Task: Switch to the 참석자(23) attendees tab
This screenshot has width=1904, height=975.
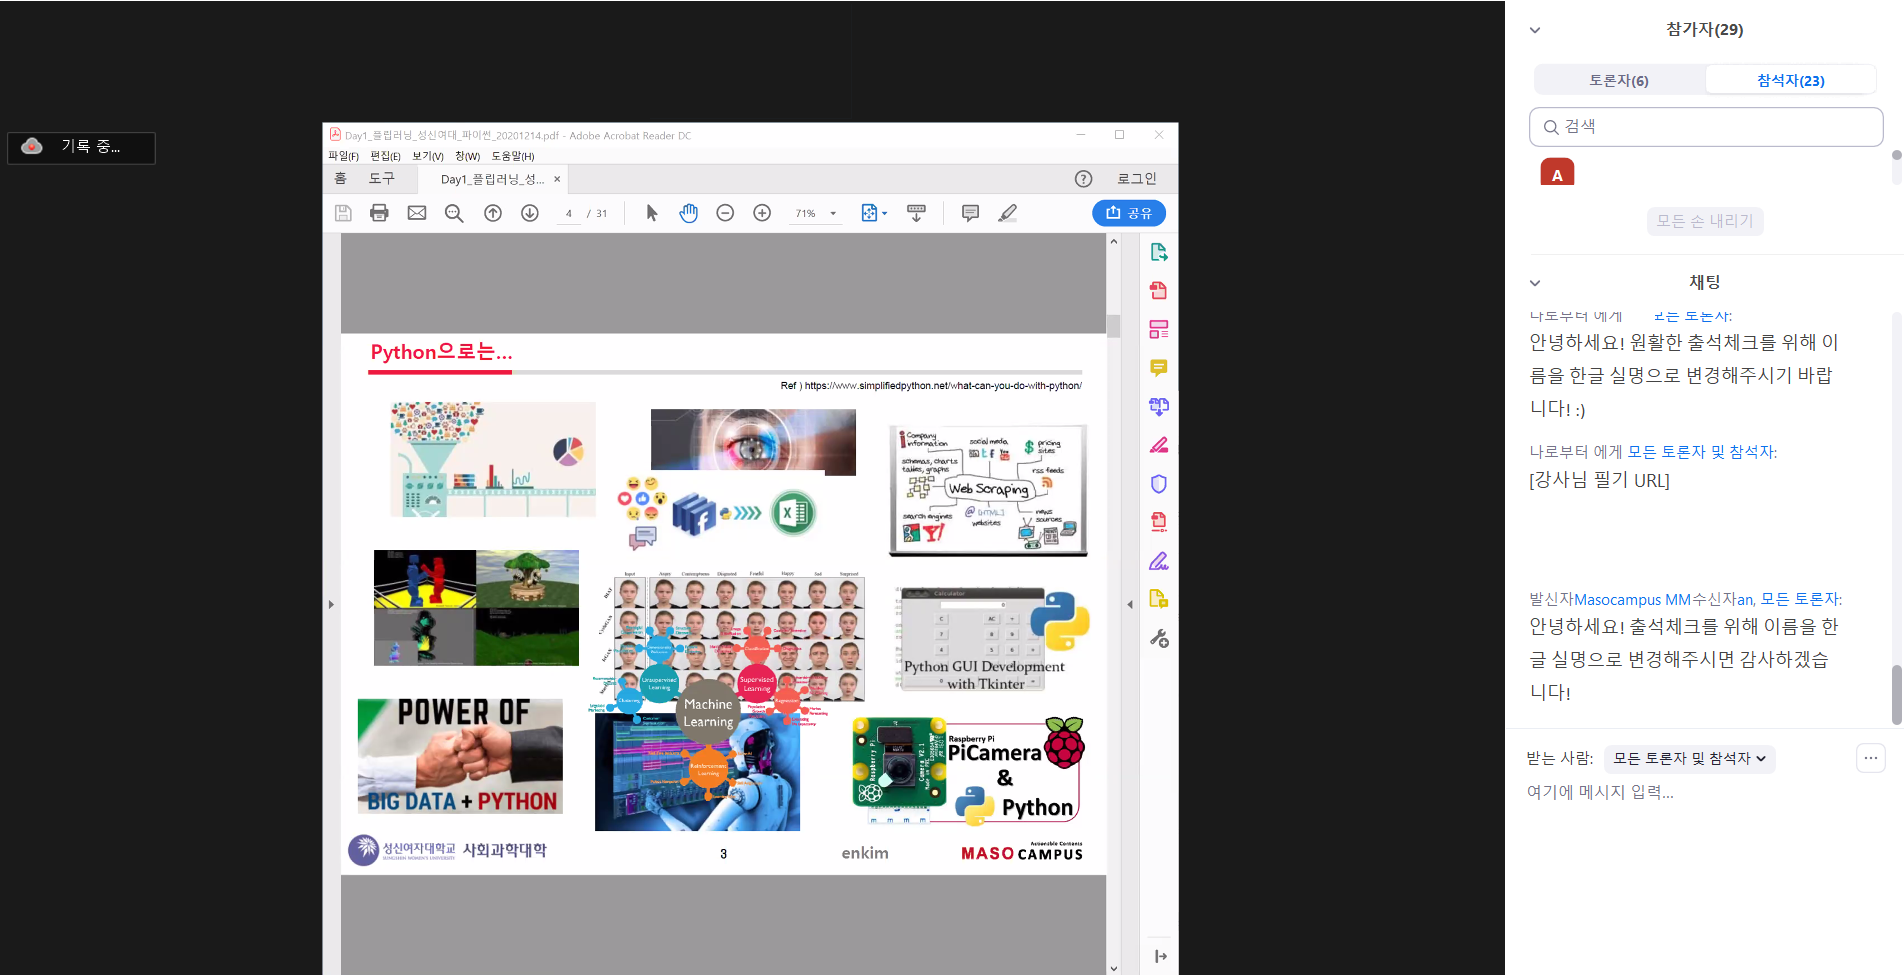Action: 1790,80
